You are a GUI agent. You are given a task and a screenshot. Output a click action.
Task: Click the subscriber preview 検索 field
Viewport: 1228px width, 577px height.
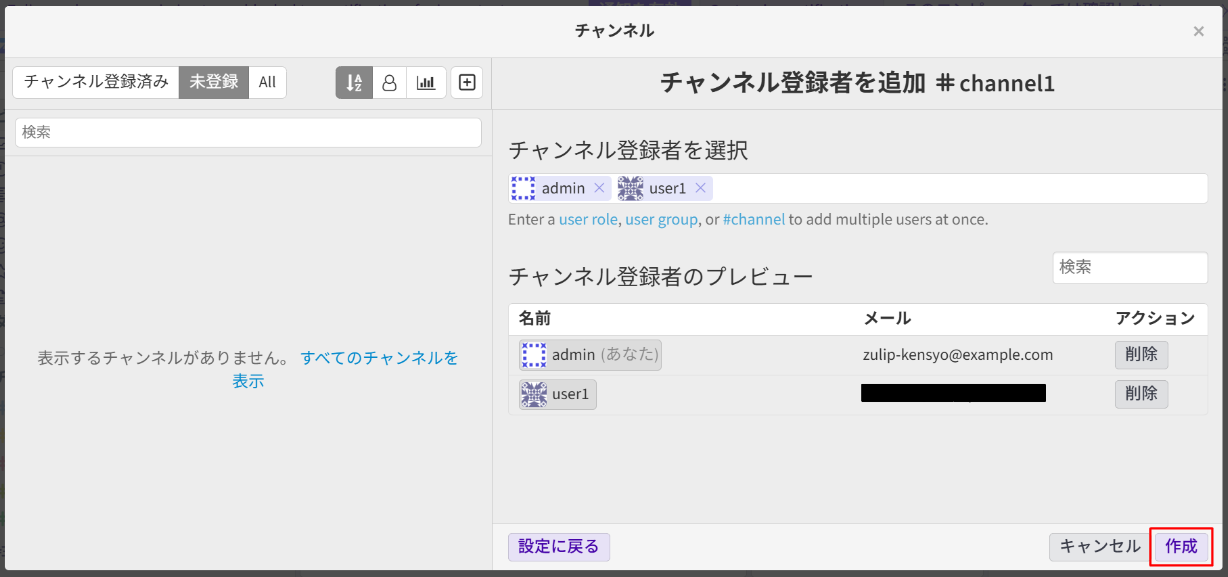pyautogui.click(x=1130, y=267)
